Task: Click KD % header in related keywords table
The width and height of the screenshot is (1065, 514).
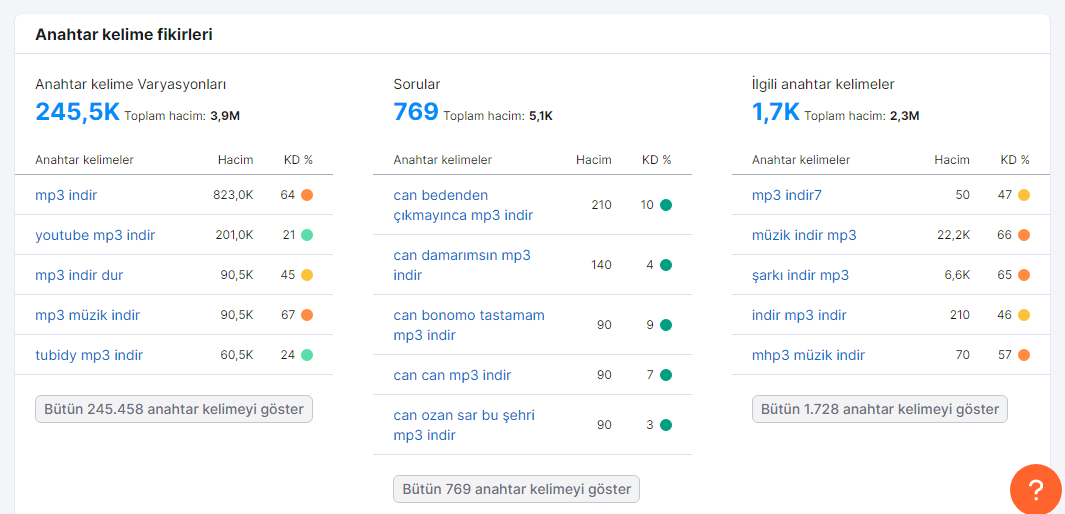Action: (1015, 160)
